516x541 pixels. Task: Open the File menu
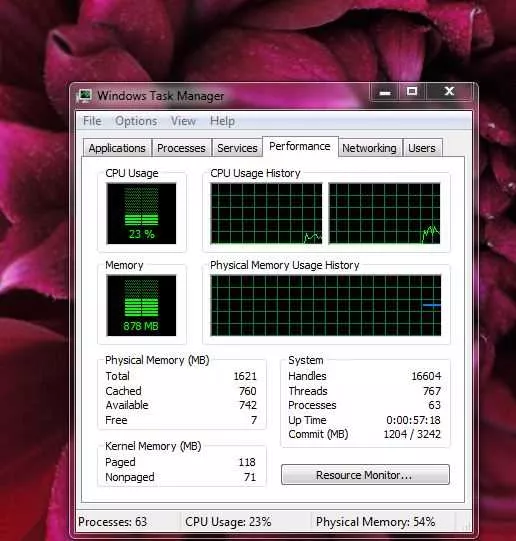92,121
